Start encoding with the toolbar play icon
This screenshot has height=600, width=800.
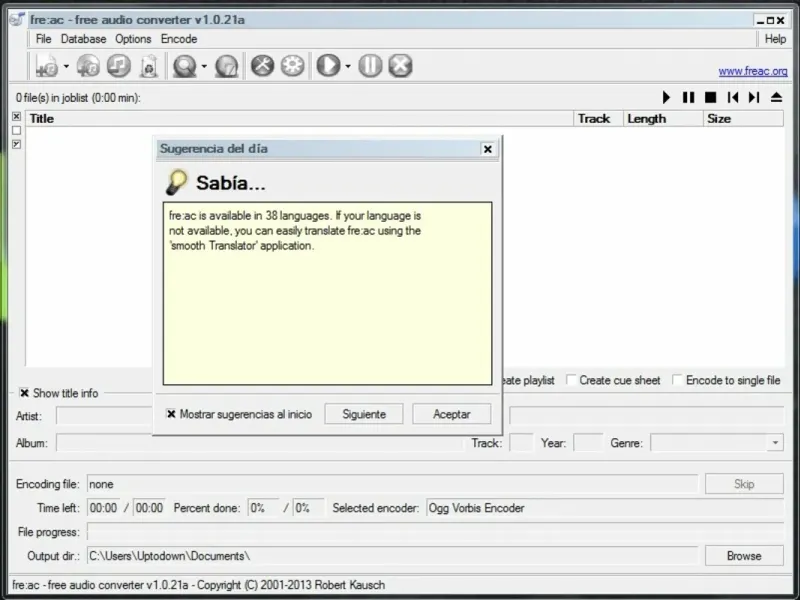tap(328, 66)
